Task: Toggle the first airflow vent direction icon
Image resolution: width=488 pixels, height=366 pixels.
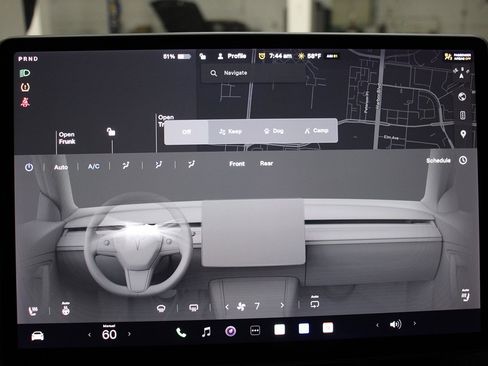Action: click(126, 165)
